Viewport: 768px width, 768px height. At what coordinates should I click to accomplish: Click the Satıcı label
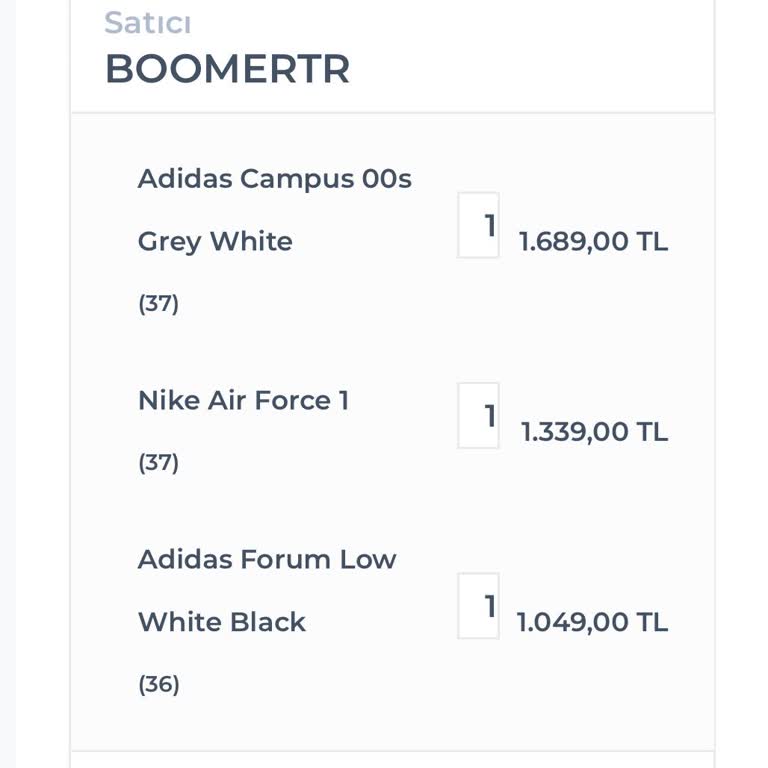click(147, 22)
